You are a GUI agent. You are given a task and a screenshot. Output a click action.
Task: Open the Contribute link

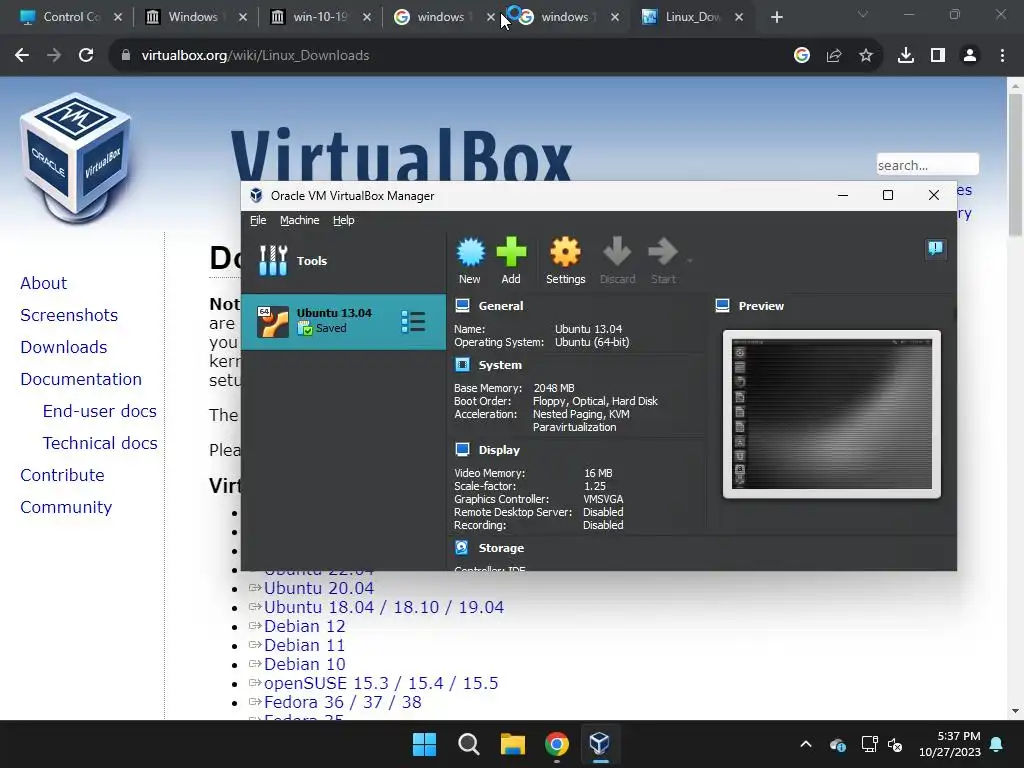point(62,475)
